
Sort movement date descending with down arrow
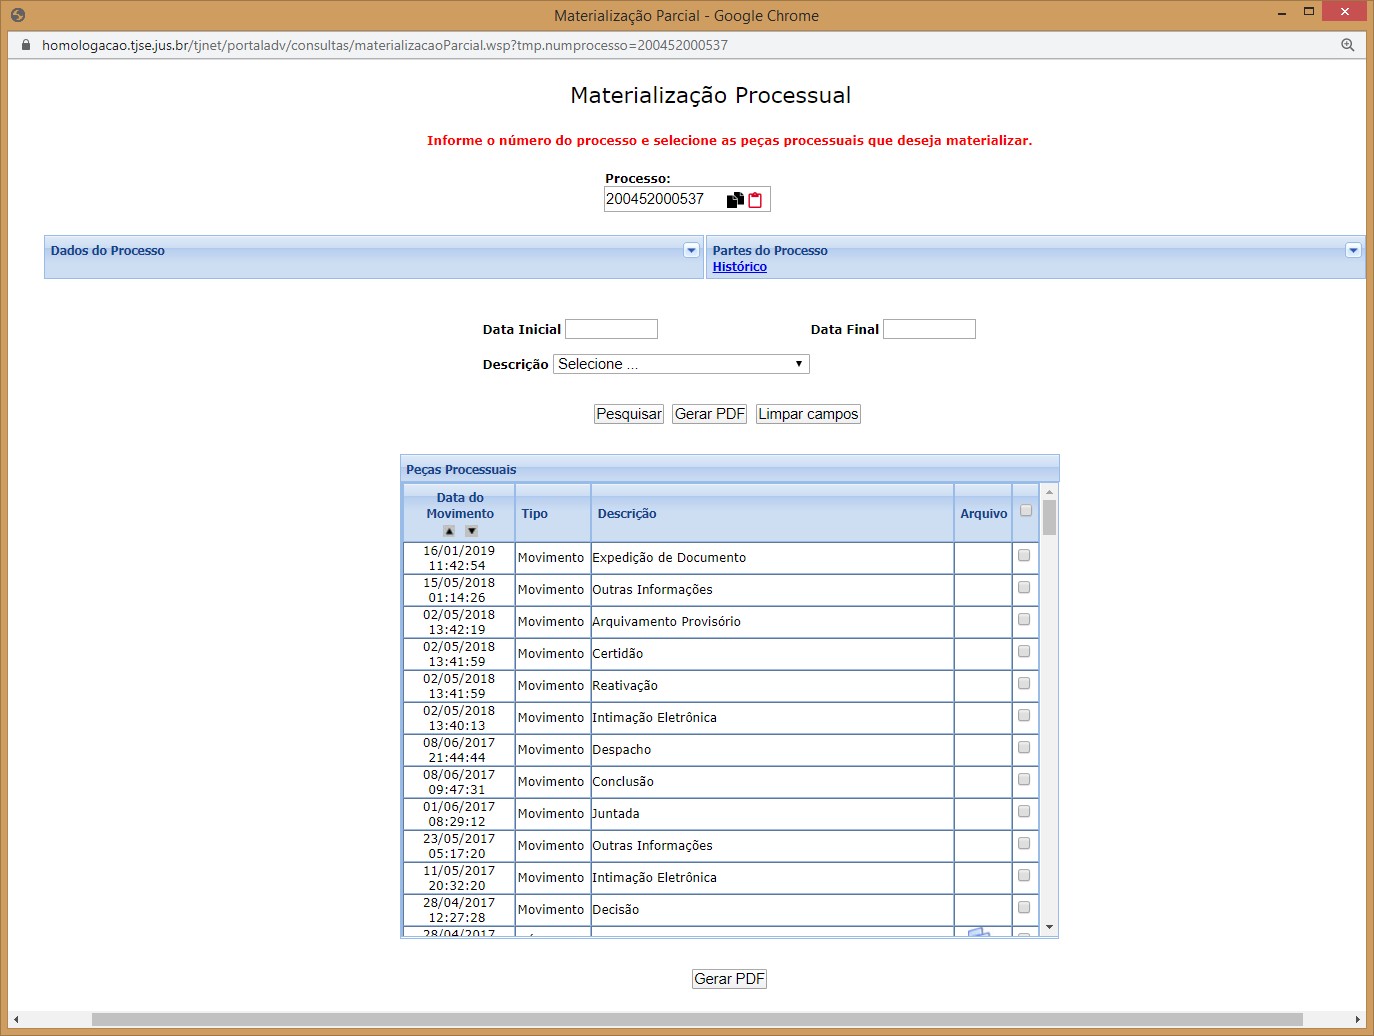click(472, 531)
